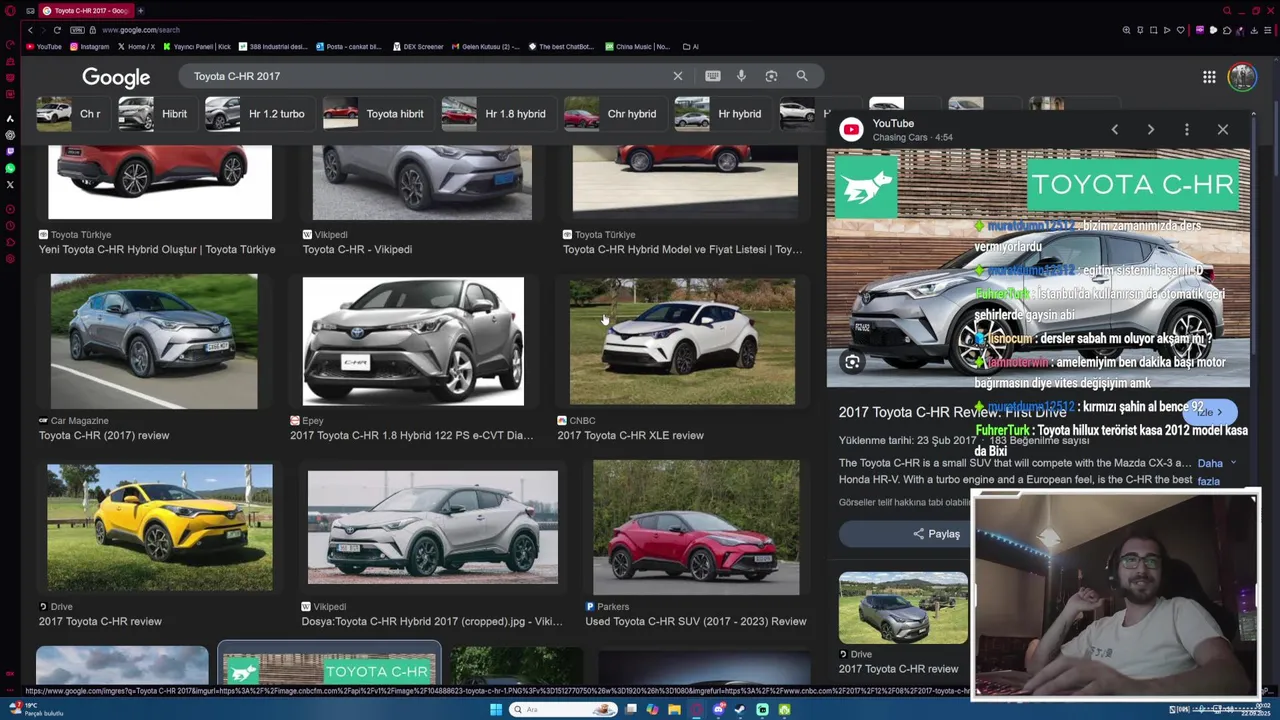Screen dimensions: 1280x720
Task: Reload the page with refresh icon
Action: (x=57, y=30)
